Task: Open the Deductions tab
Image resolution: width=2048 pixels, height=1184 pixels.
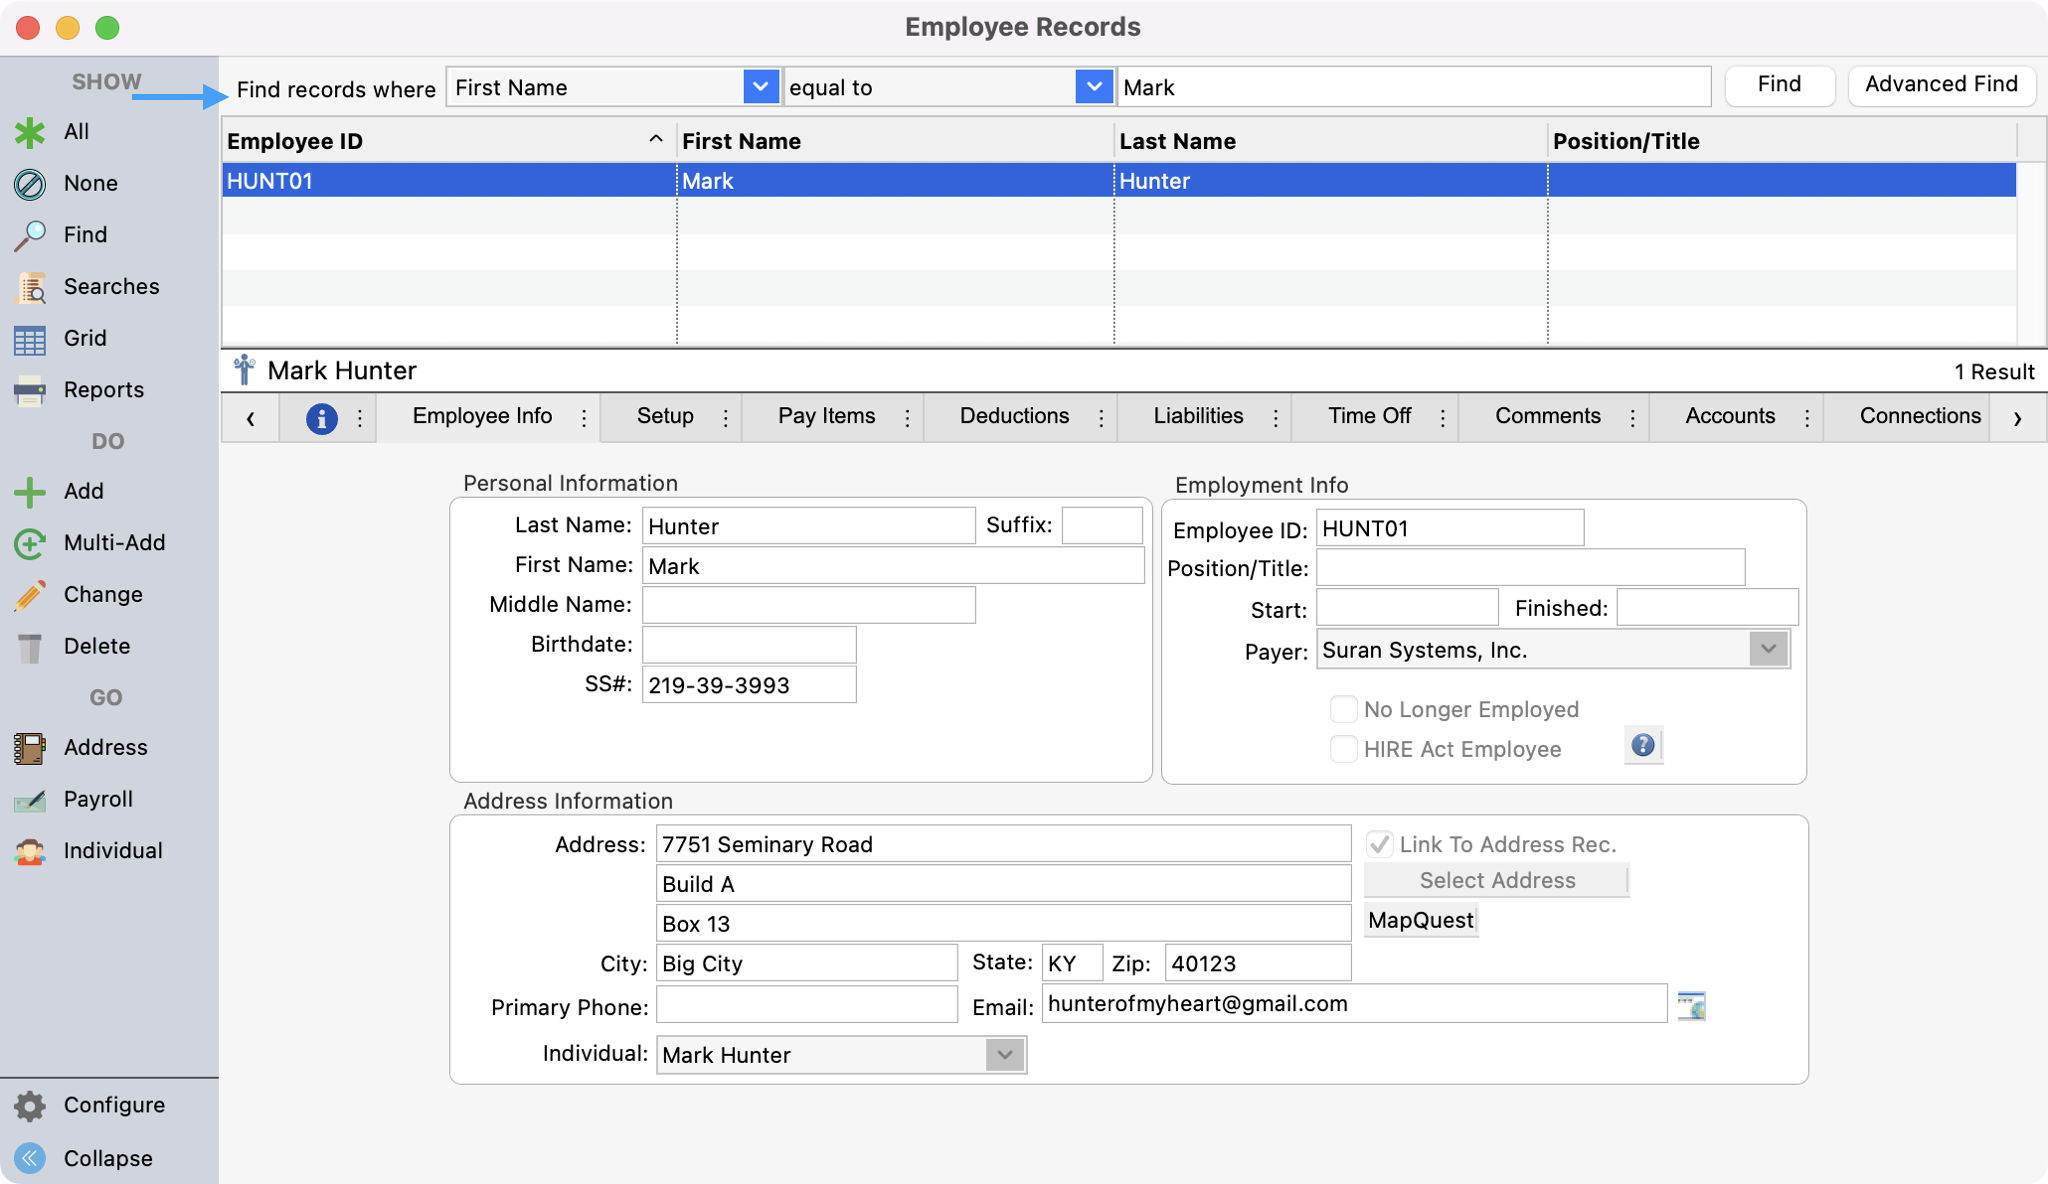Action: 1014,416
